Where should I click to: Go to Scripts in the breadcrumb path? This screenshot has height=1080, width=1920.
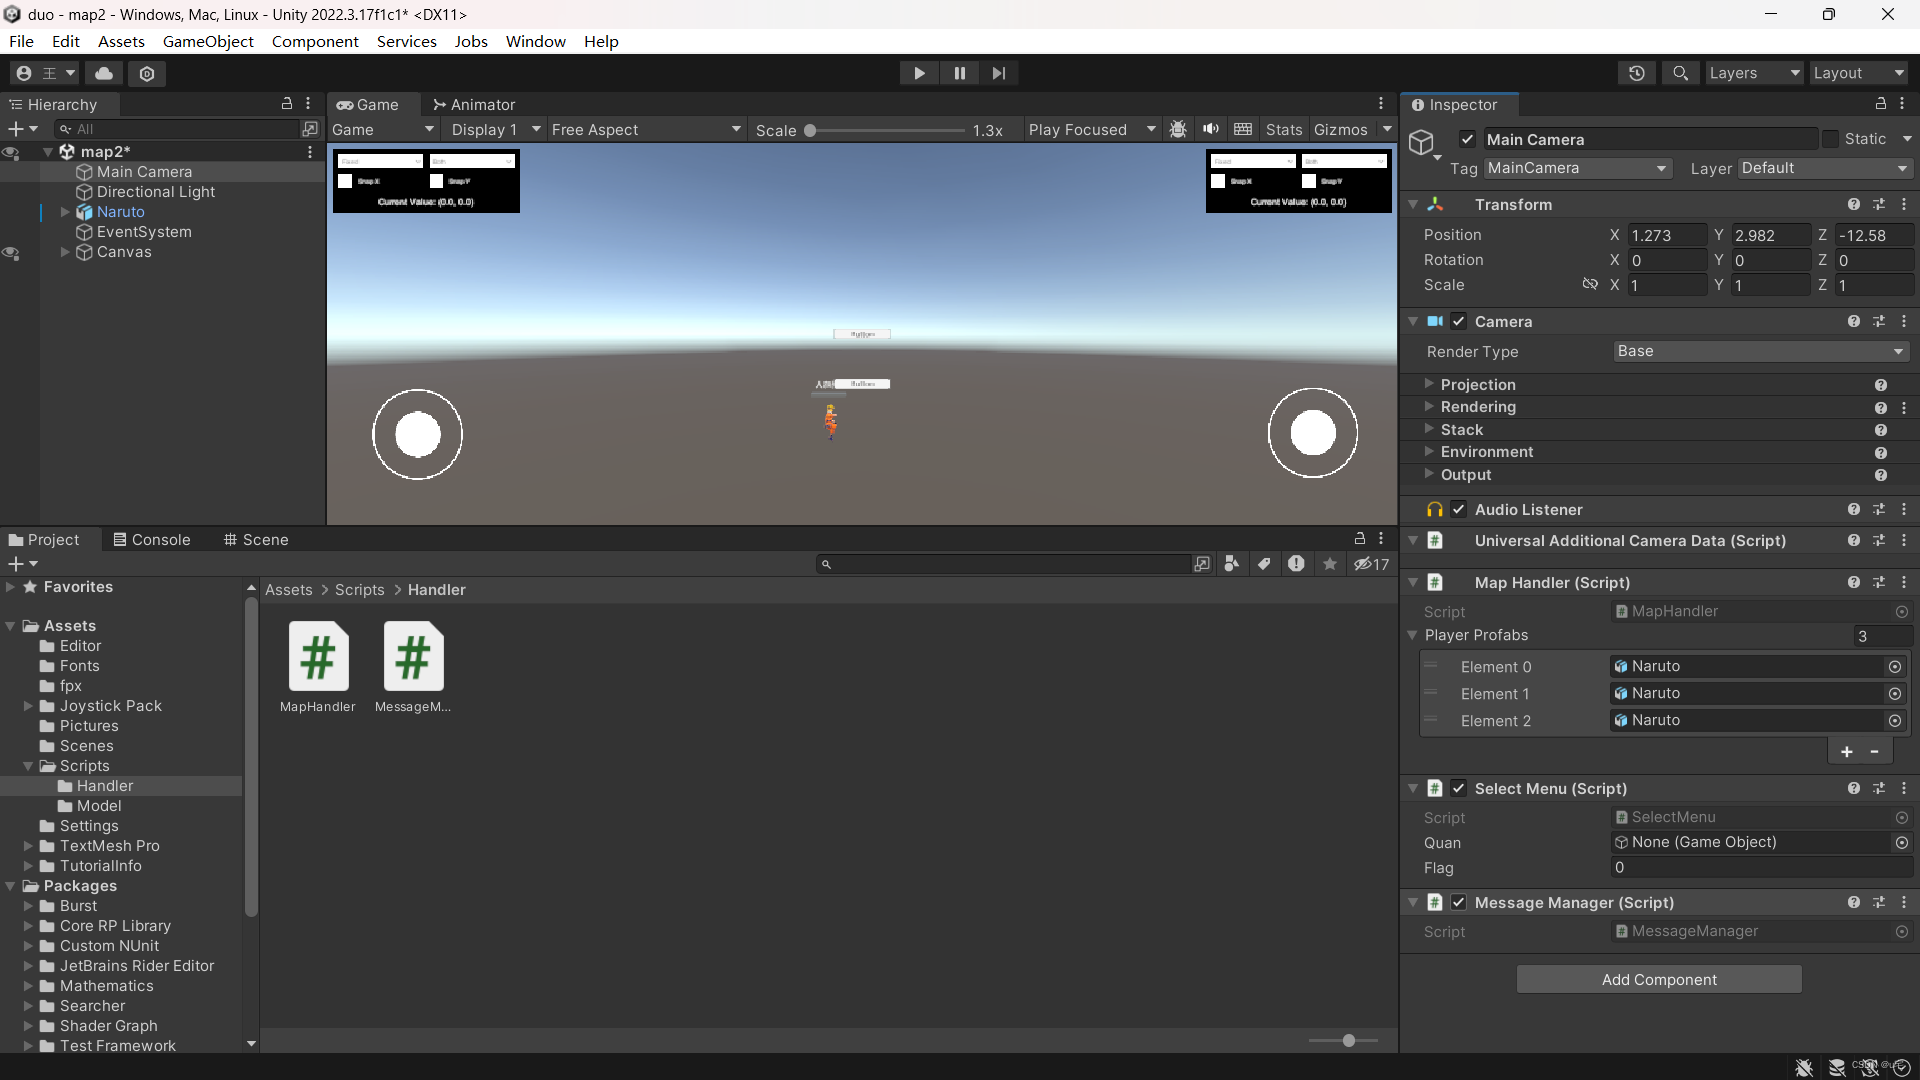point(359,590)
